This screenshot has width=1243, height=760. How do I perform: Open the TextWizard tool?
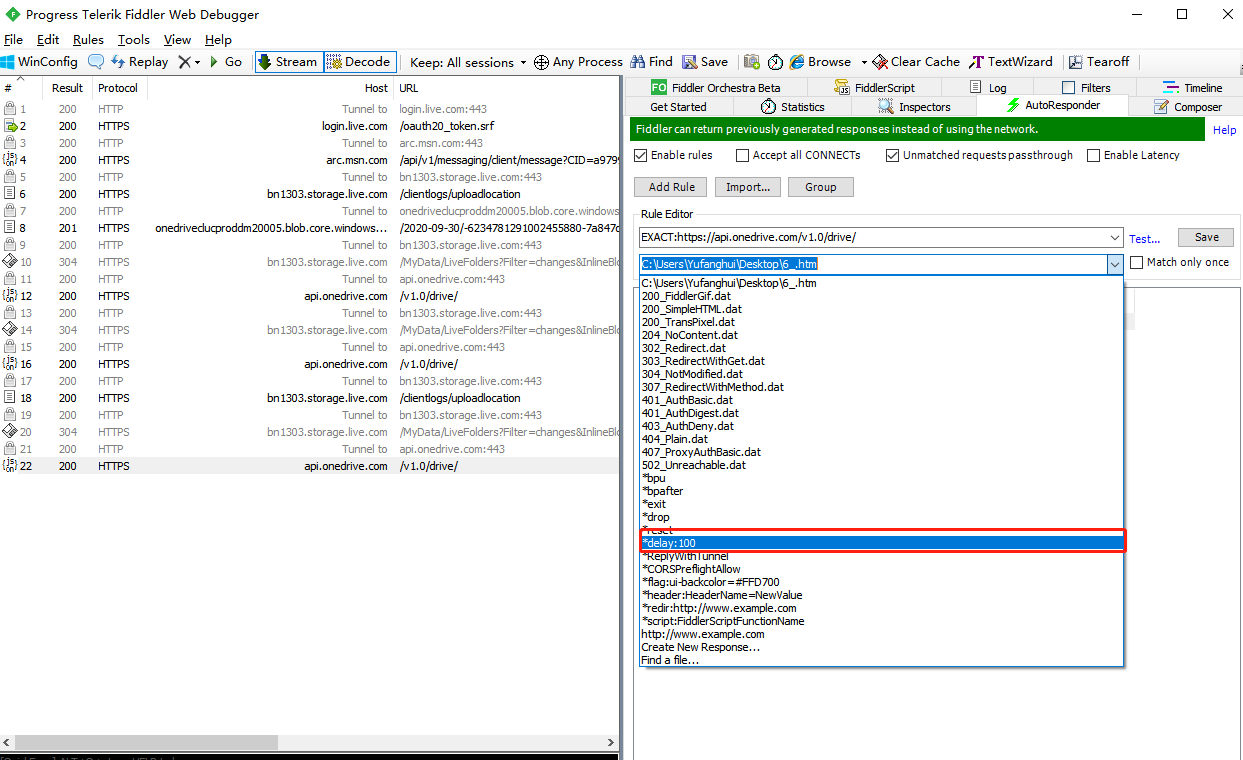pos(1011,62)
